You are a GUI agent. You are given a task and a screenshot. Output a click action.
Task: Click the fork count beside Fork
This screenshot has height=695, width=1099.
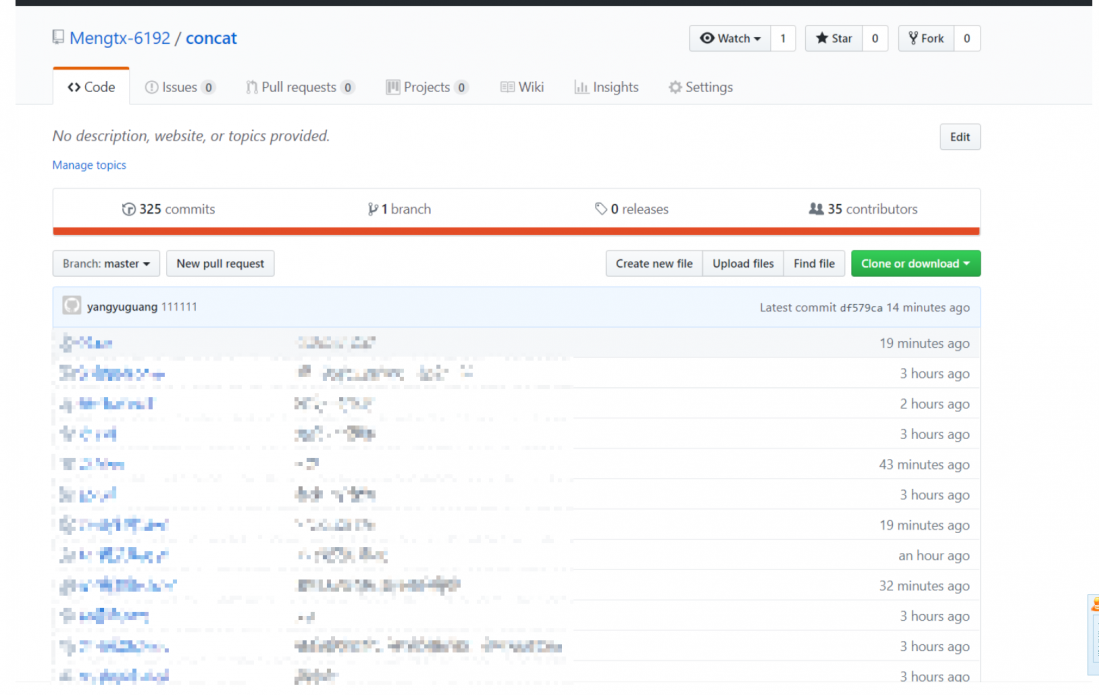tap(967, 39)
